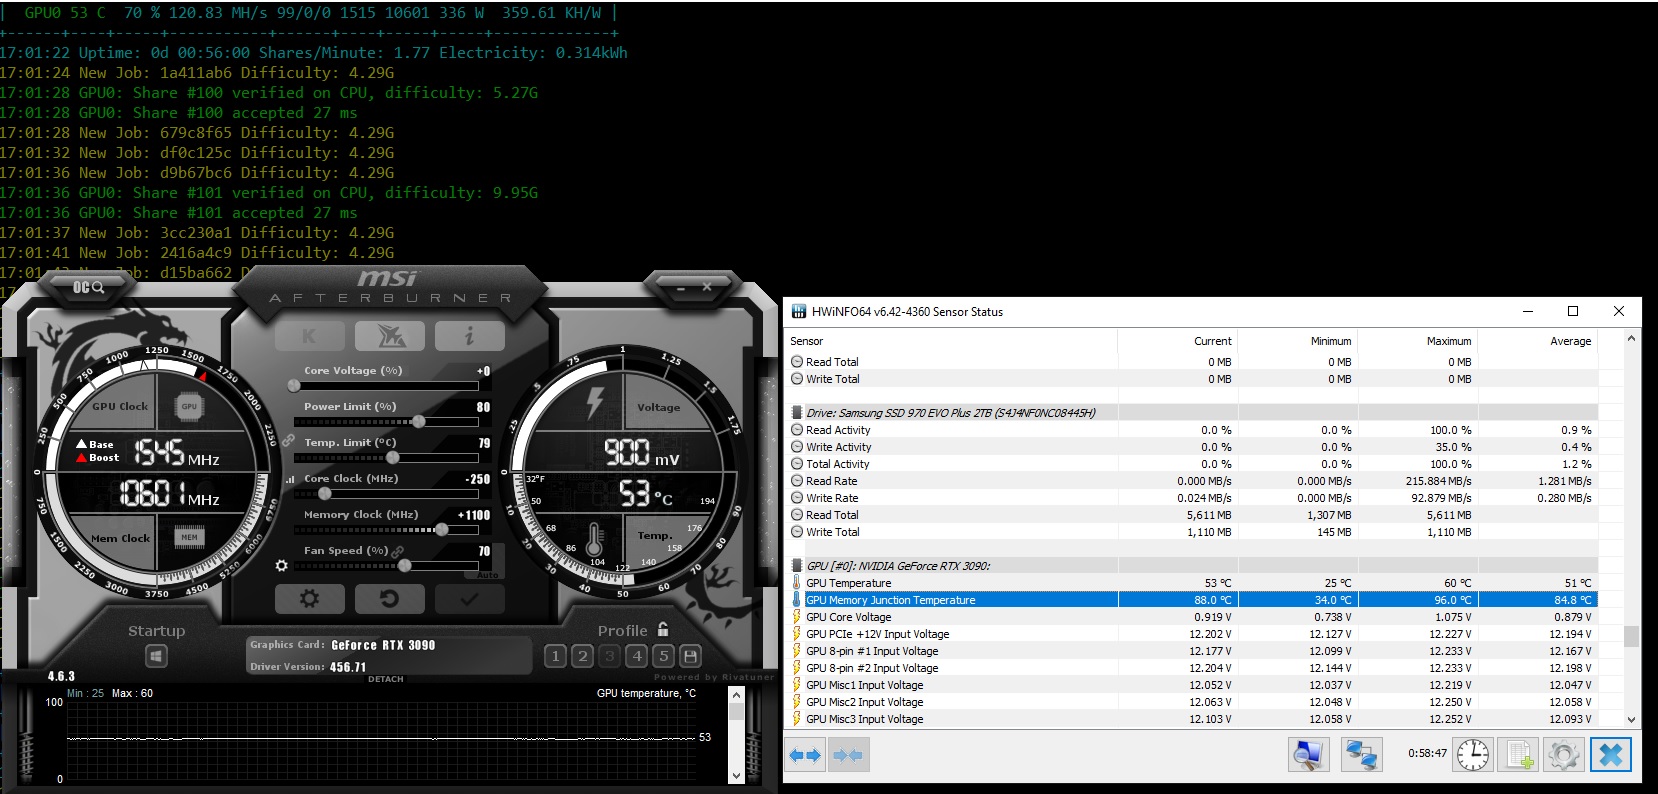Adjust the Core Clock slider
The image size is (1658, 794).
click(x=385, y=493)
